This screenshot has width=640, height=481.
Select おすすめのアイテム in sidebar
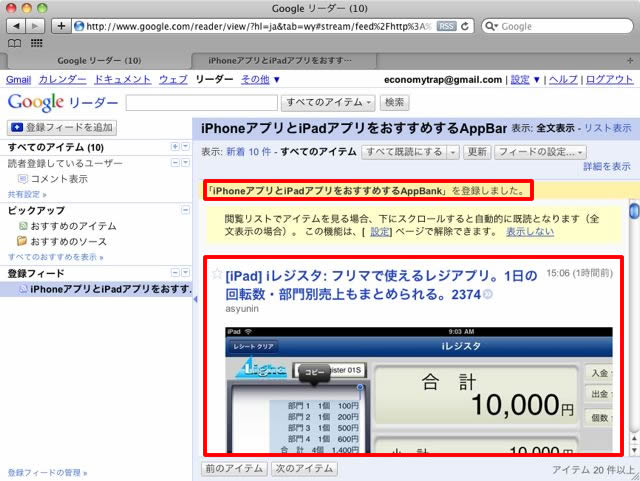click(x=73, y=226)
